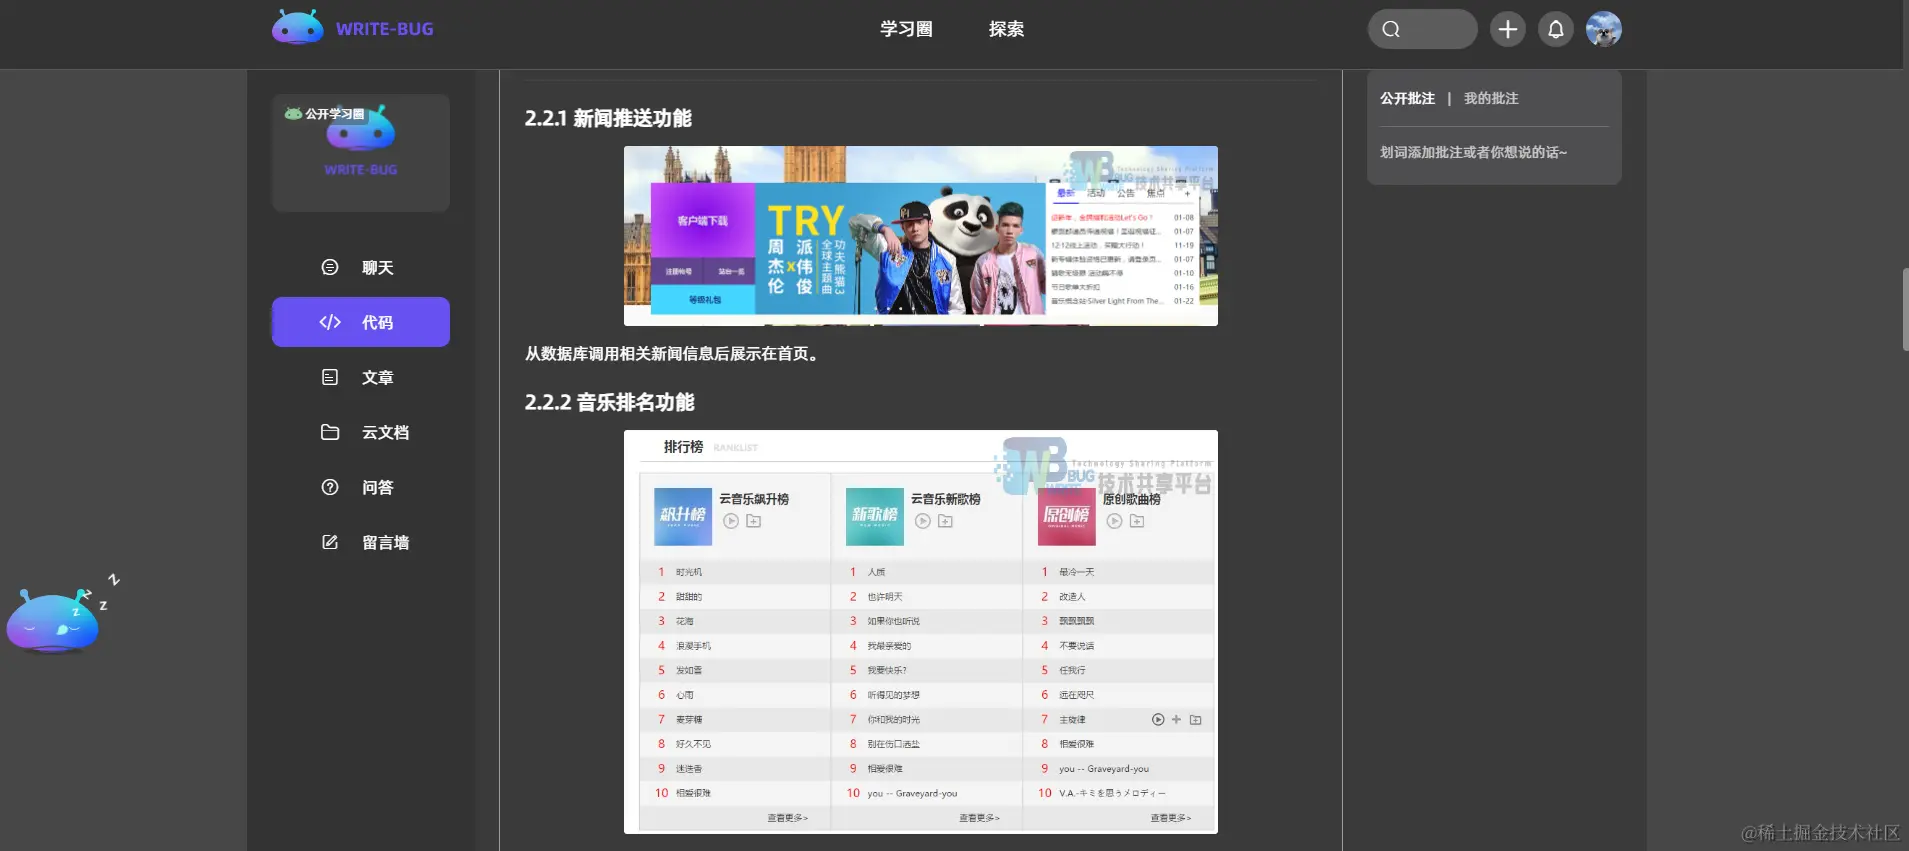Click the WRITE-BUG logo in header

[x=353, y=28]
